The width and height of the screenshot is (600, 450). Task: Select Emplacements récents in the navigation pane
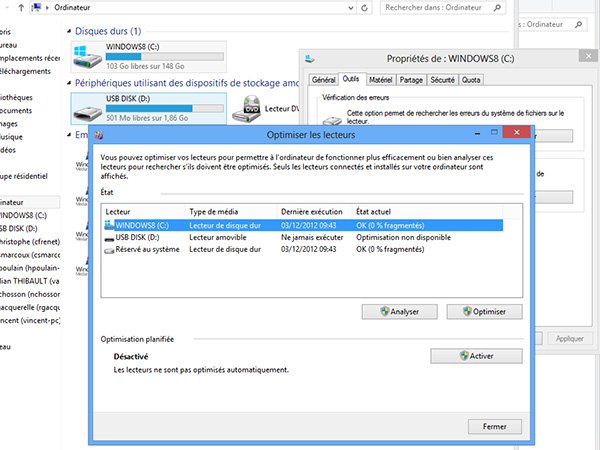click(x=30, y=58)
